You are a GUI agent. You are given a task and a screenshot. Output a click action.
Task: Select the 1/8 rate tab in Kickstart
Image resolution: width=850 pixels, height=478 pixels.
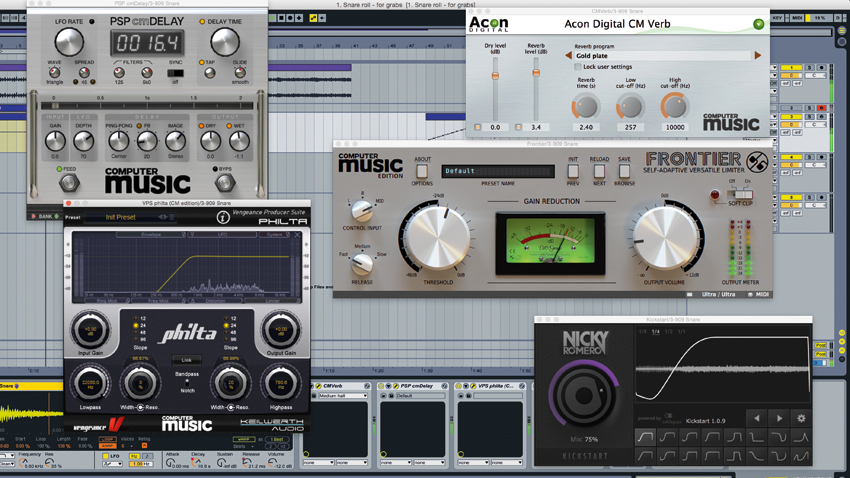point(642,331)
